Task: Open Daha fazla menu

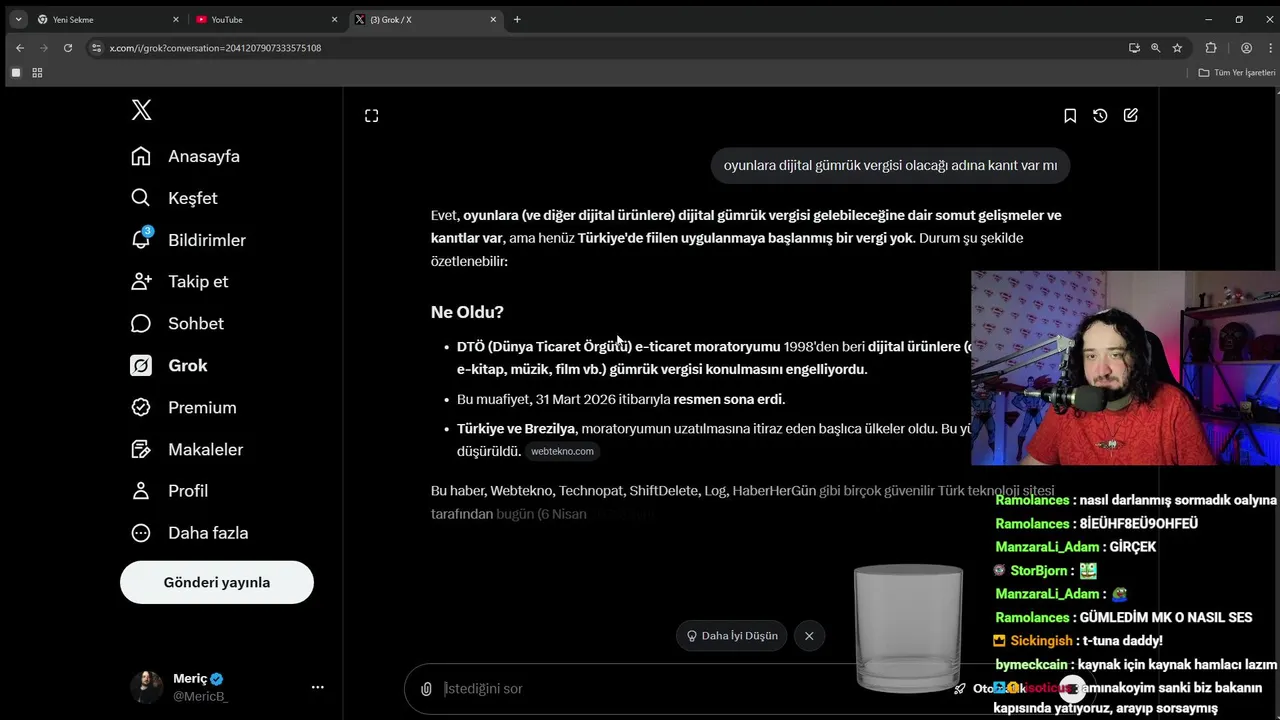Action: (x=189, y=532)
